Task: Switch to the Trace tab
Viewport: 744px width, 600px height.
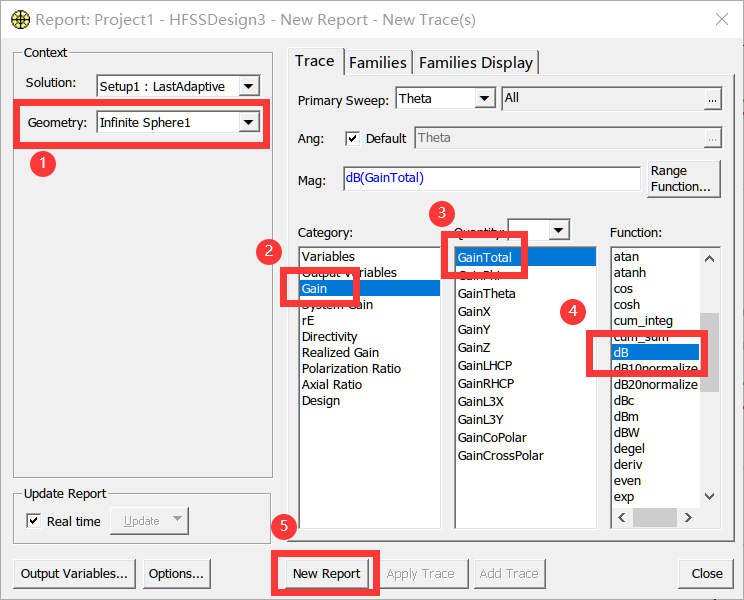Action: [315, 61]
